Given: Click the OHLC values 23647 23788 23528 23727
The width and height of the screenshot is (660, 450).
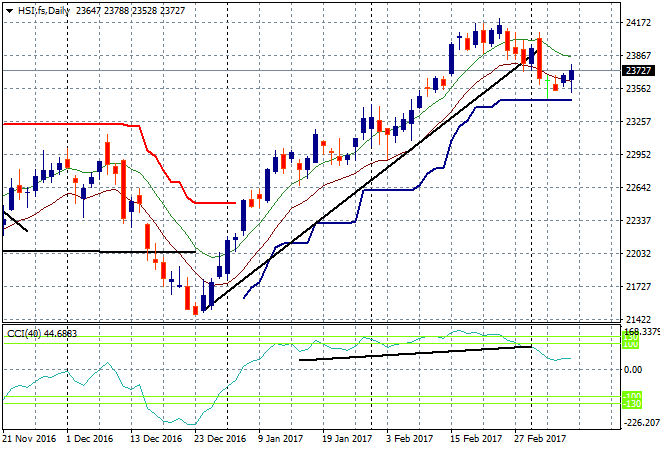Looking at the screenshot, I should (x=130, y=11).
